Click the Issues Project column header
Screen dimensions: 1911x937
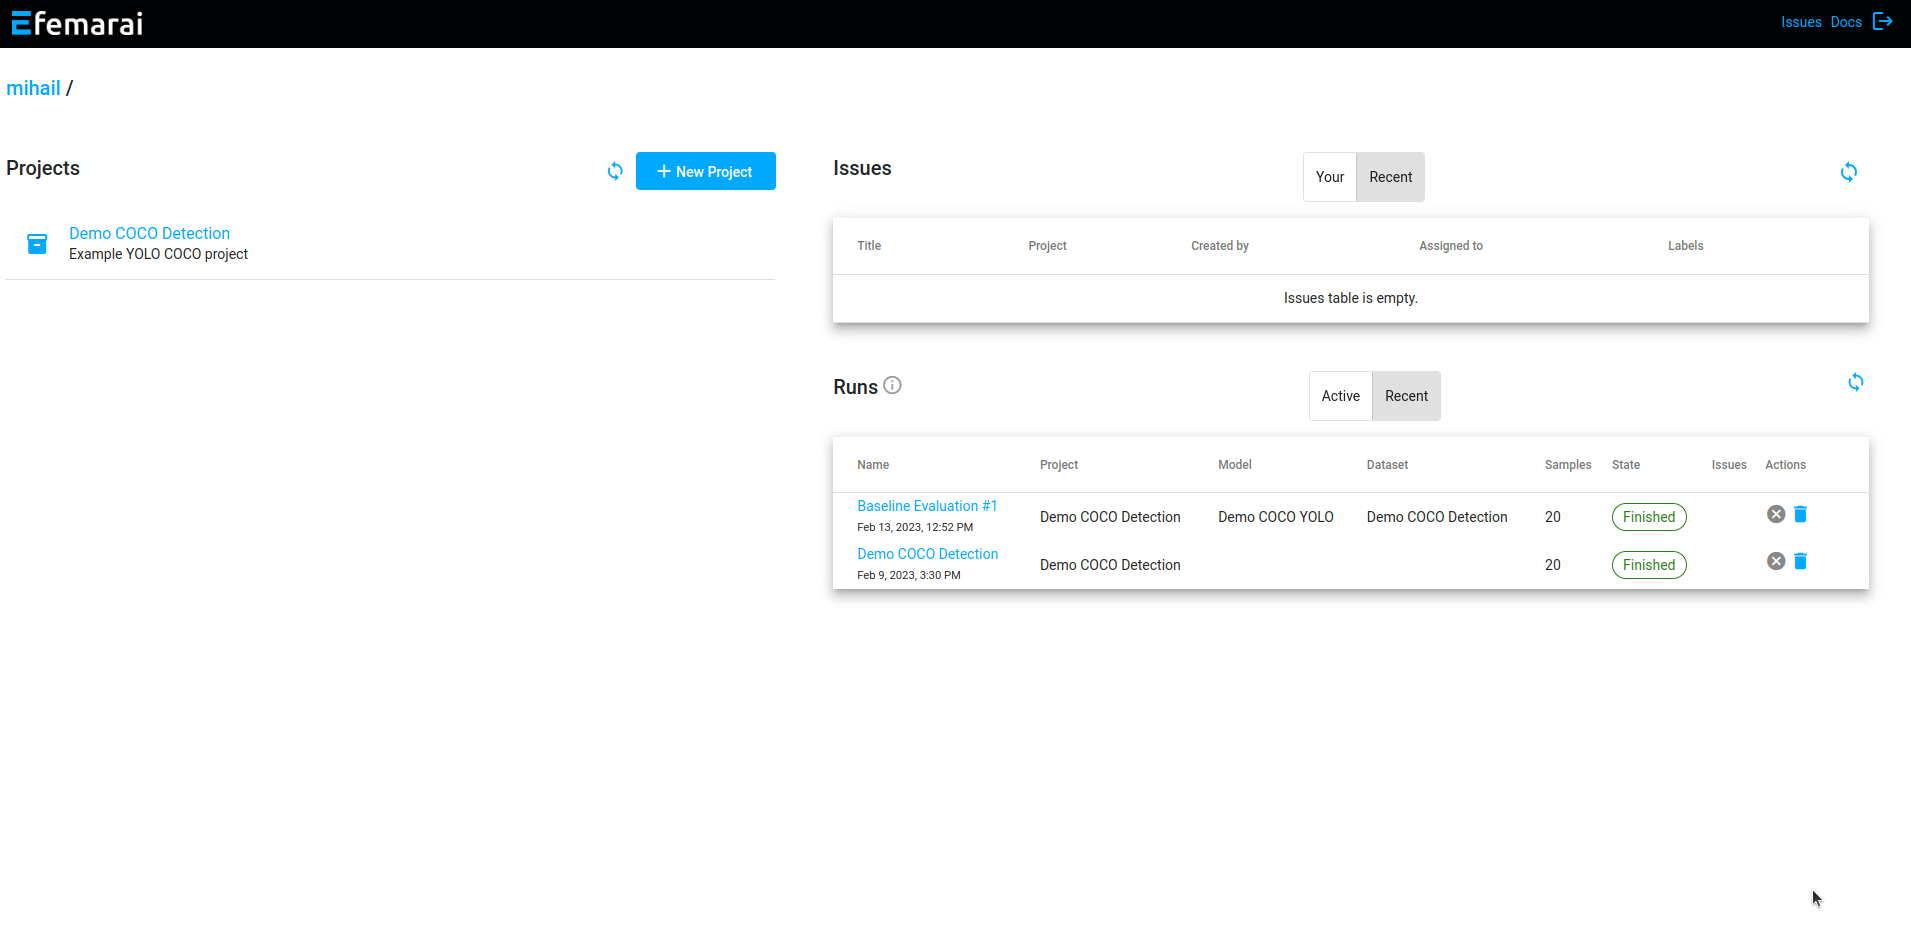point(1047,246)
